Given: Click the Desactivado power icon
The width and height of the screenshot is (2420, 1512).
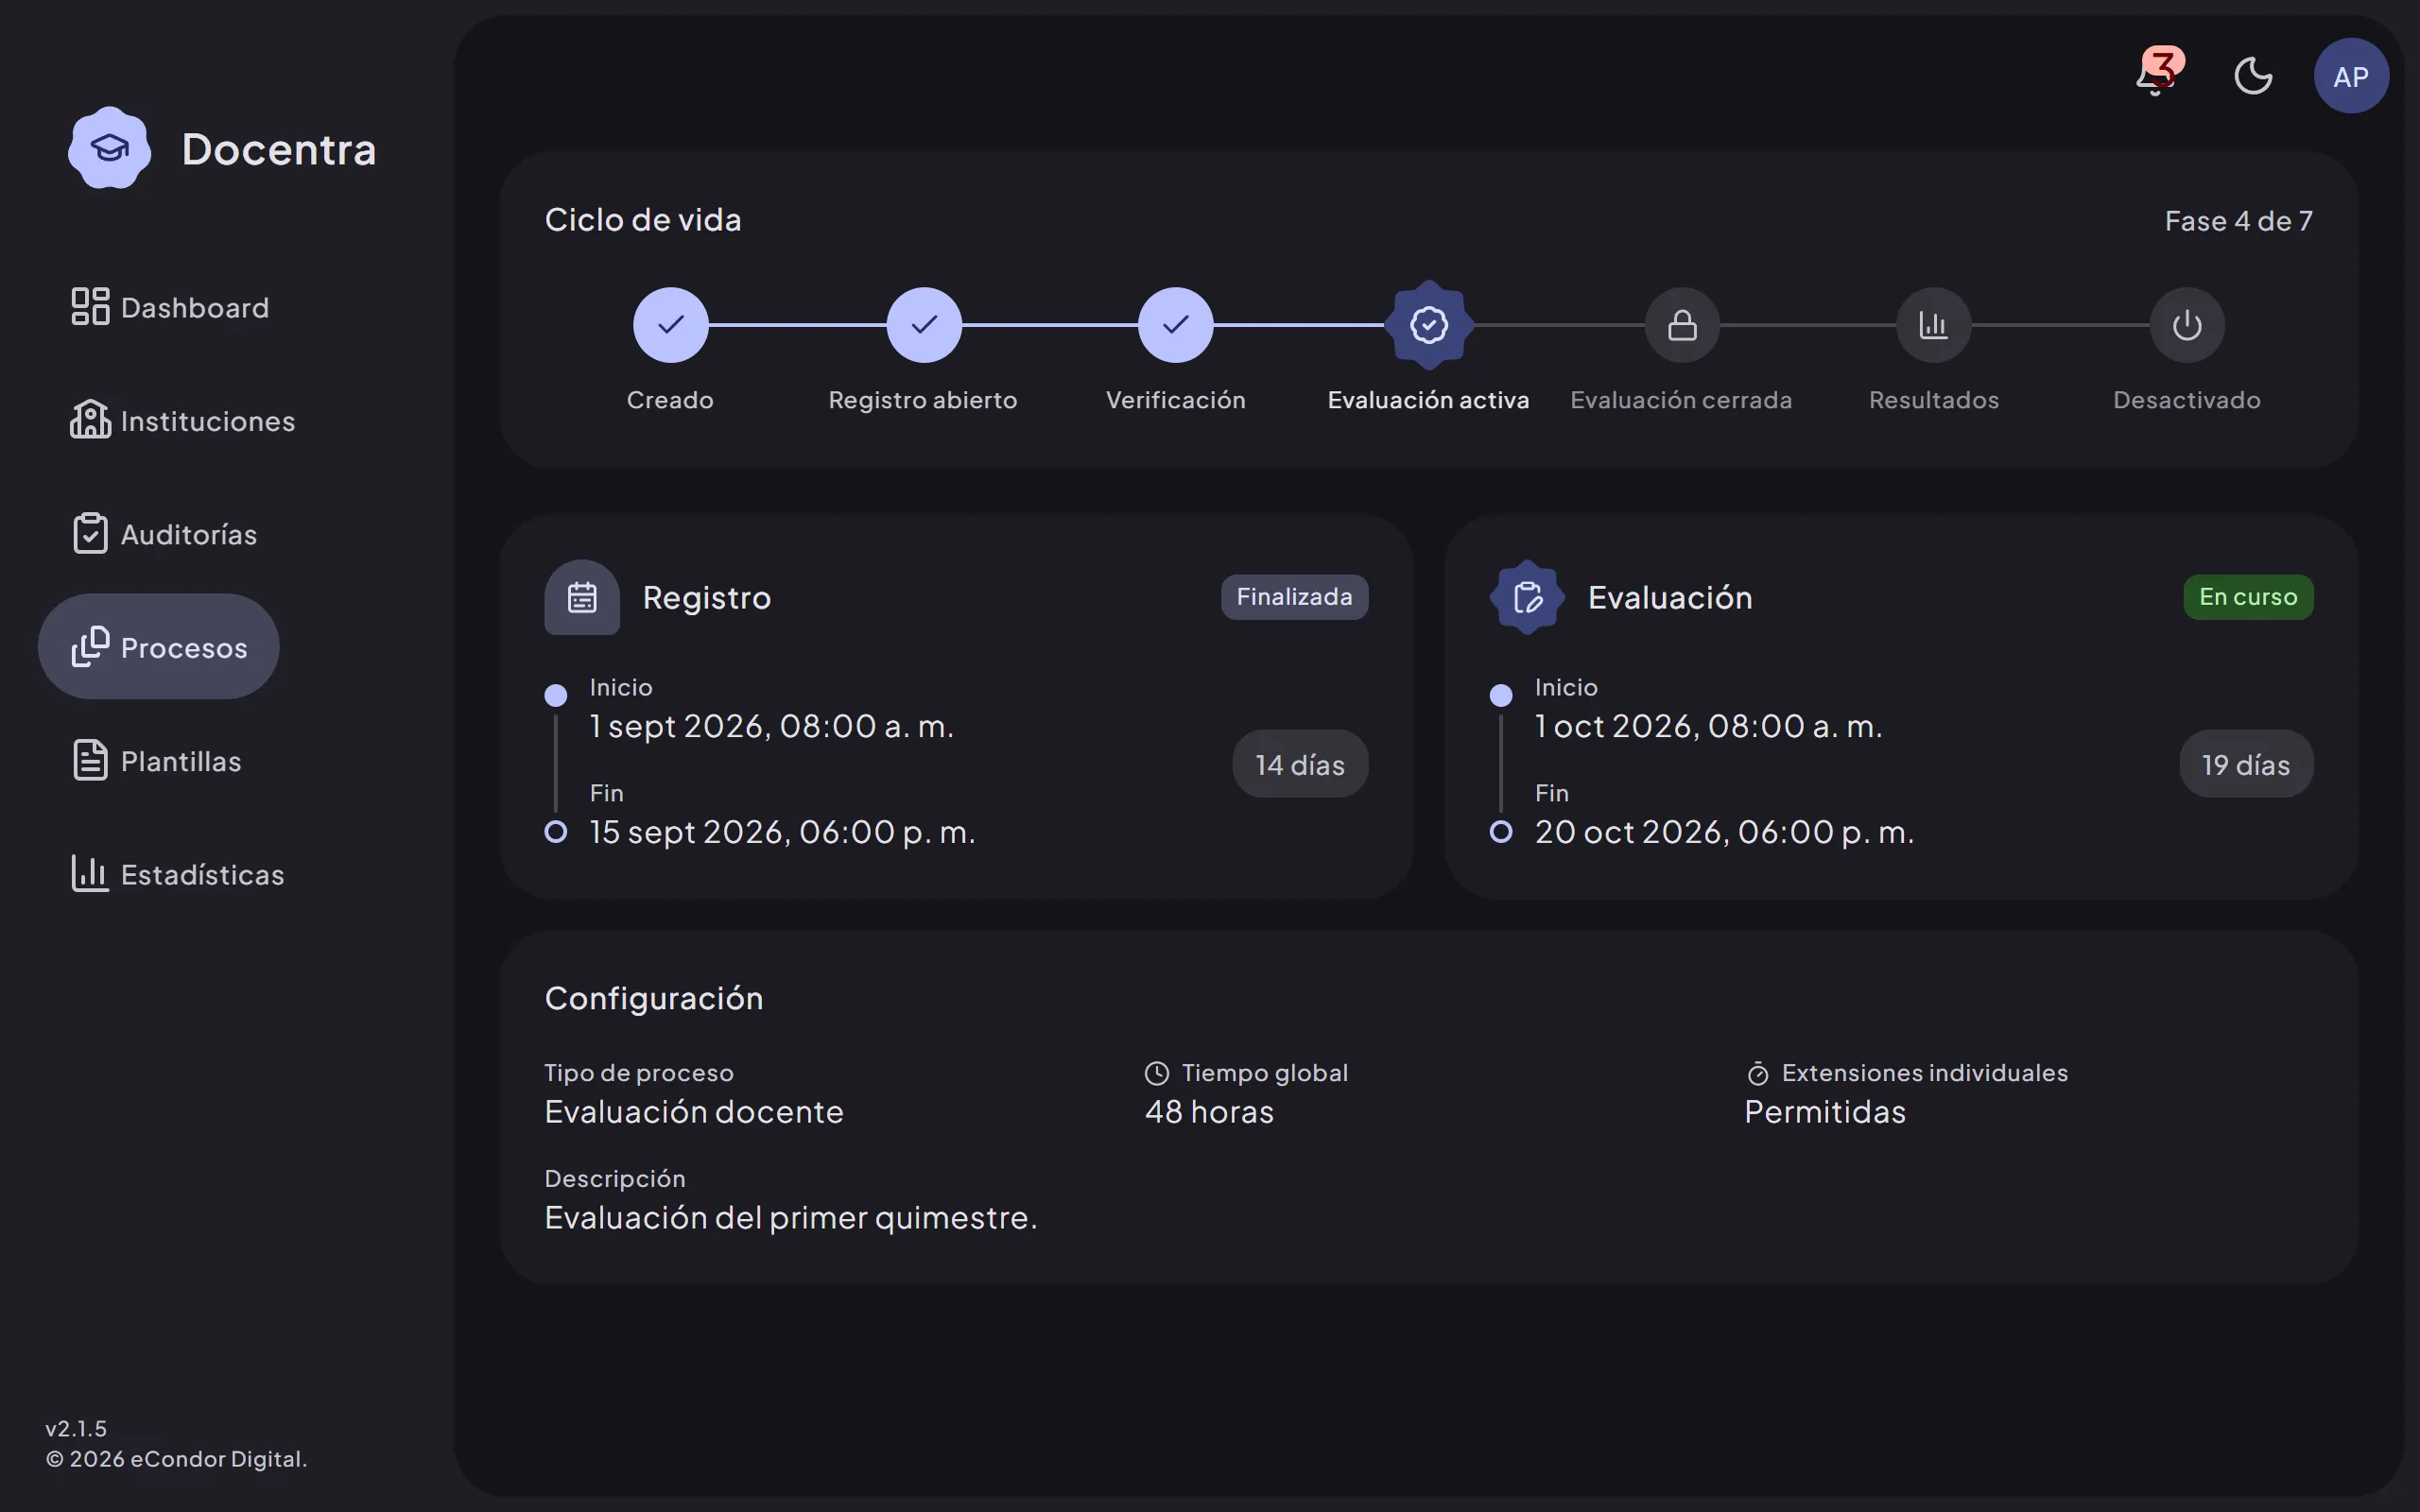Looking at the screenshot, I should [x=2187, y=325].
